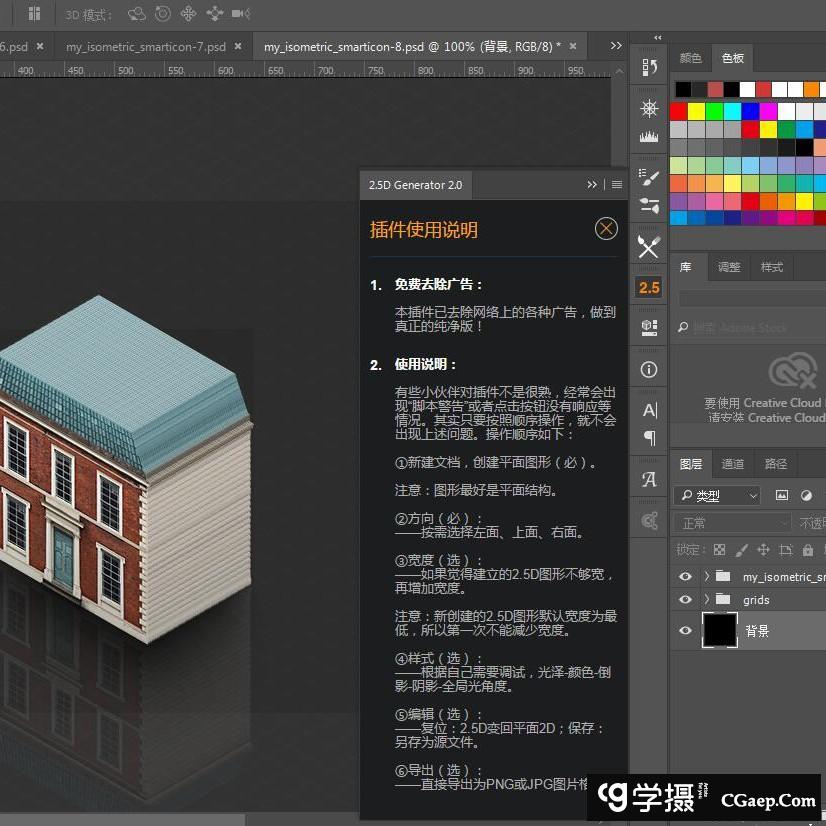Open the Character panel icon

(649, 410)
